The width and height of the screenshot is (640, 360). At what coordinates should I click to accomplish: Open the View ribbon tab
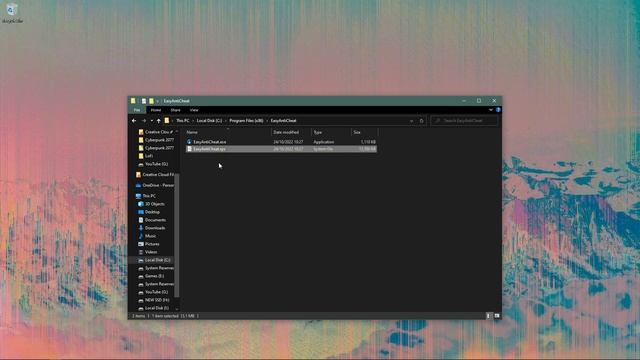[x=194, y=110]
